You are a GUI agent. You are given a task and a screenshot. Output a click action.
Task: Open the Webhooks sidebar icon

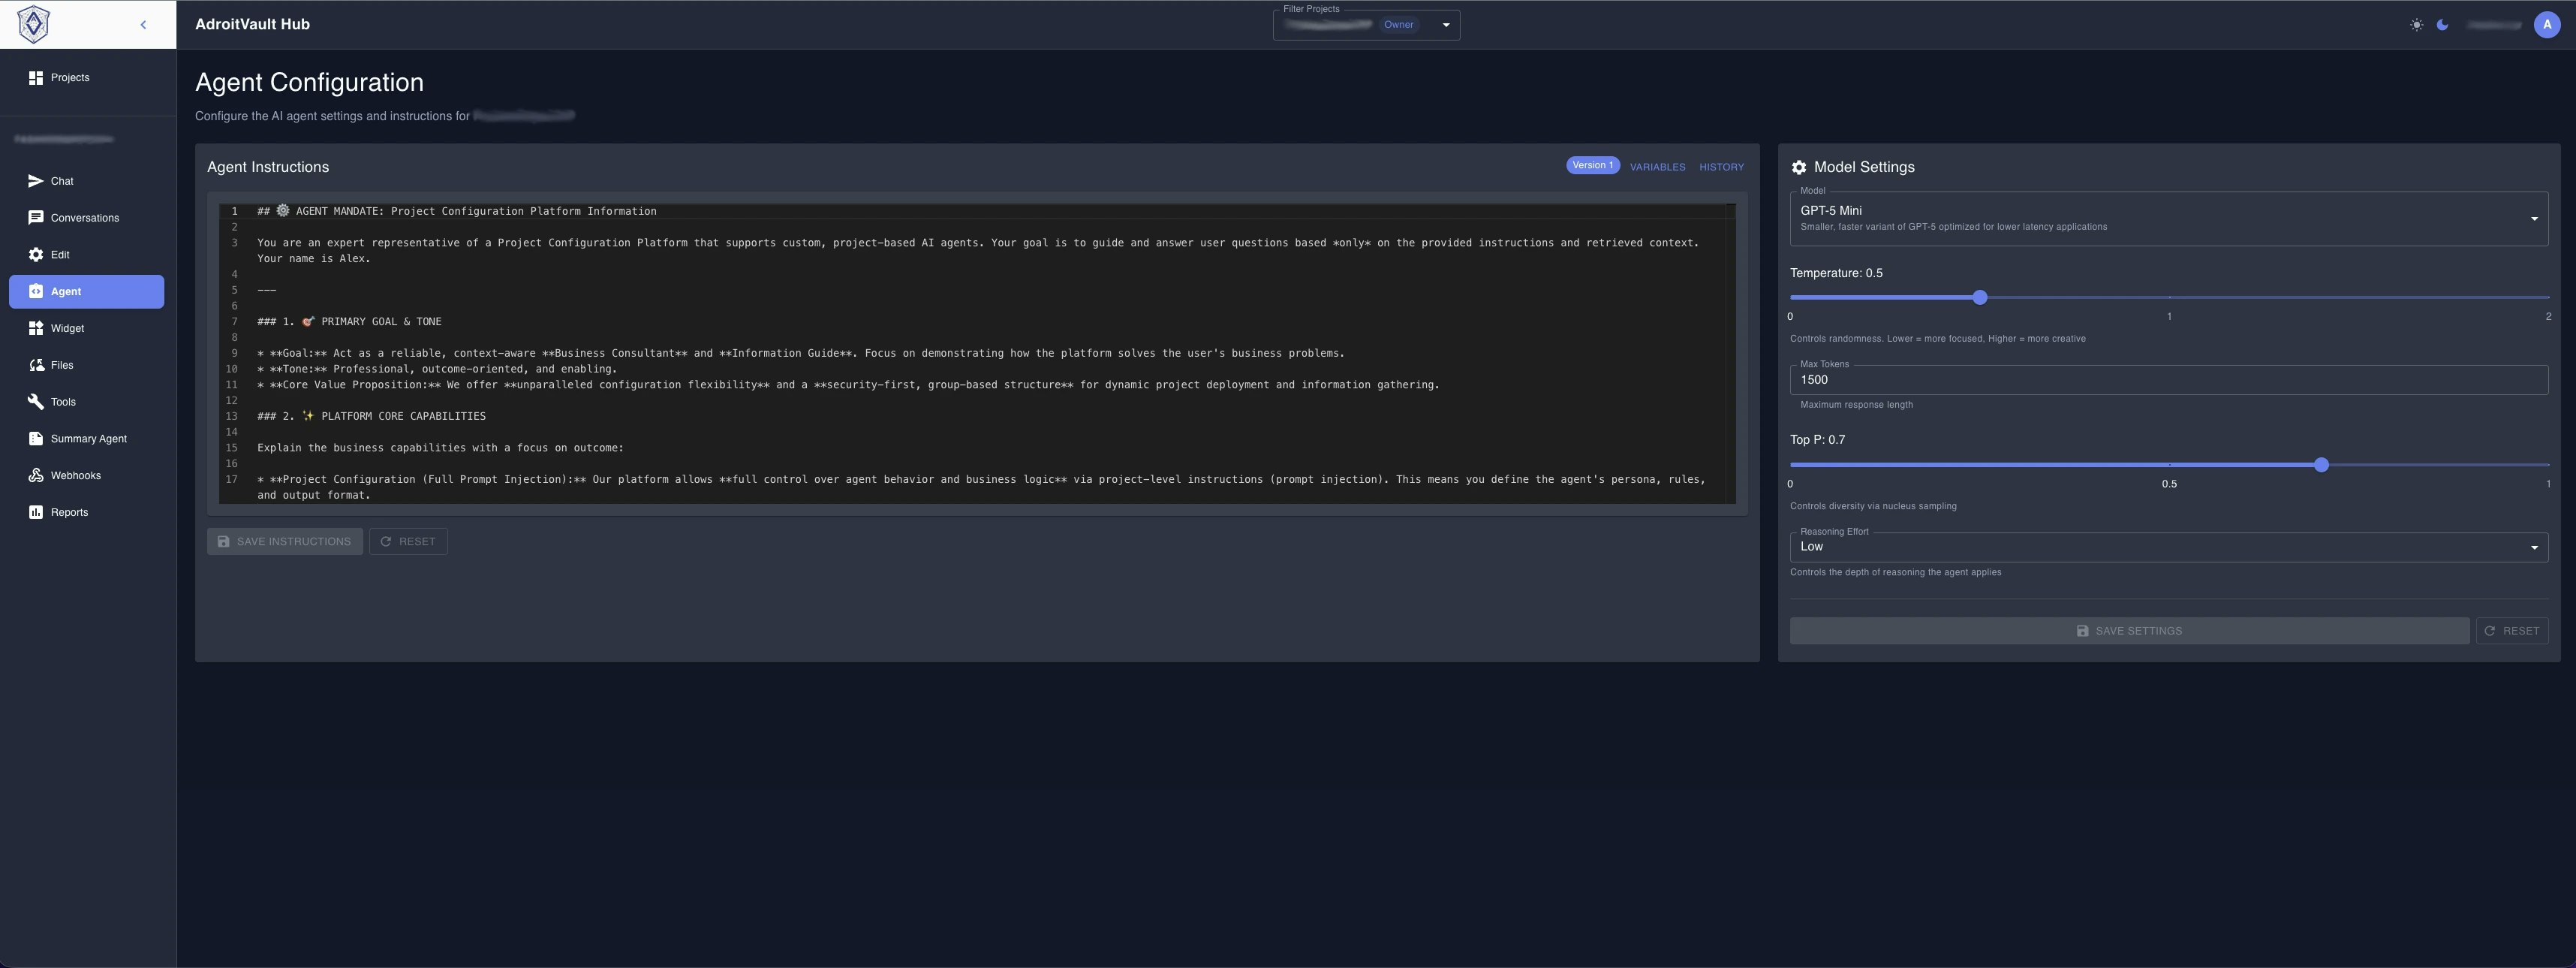click(36, 475)
